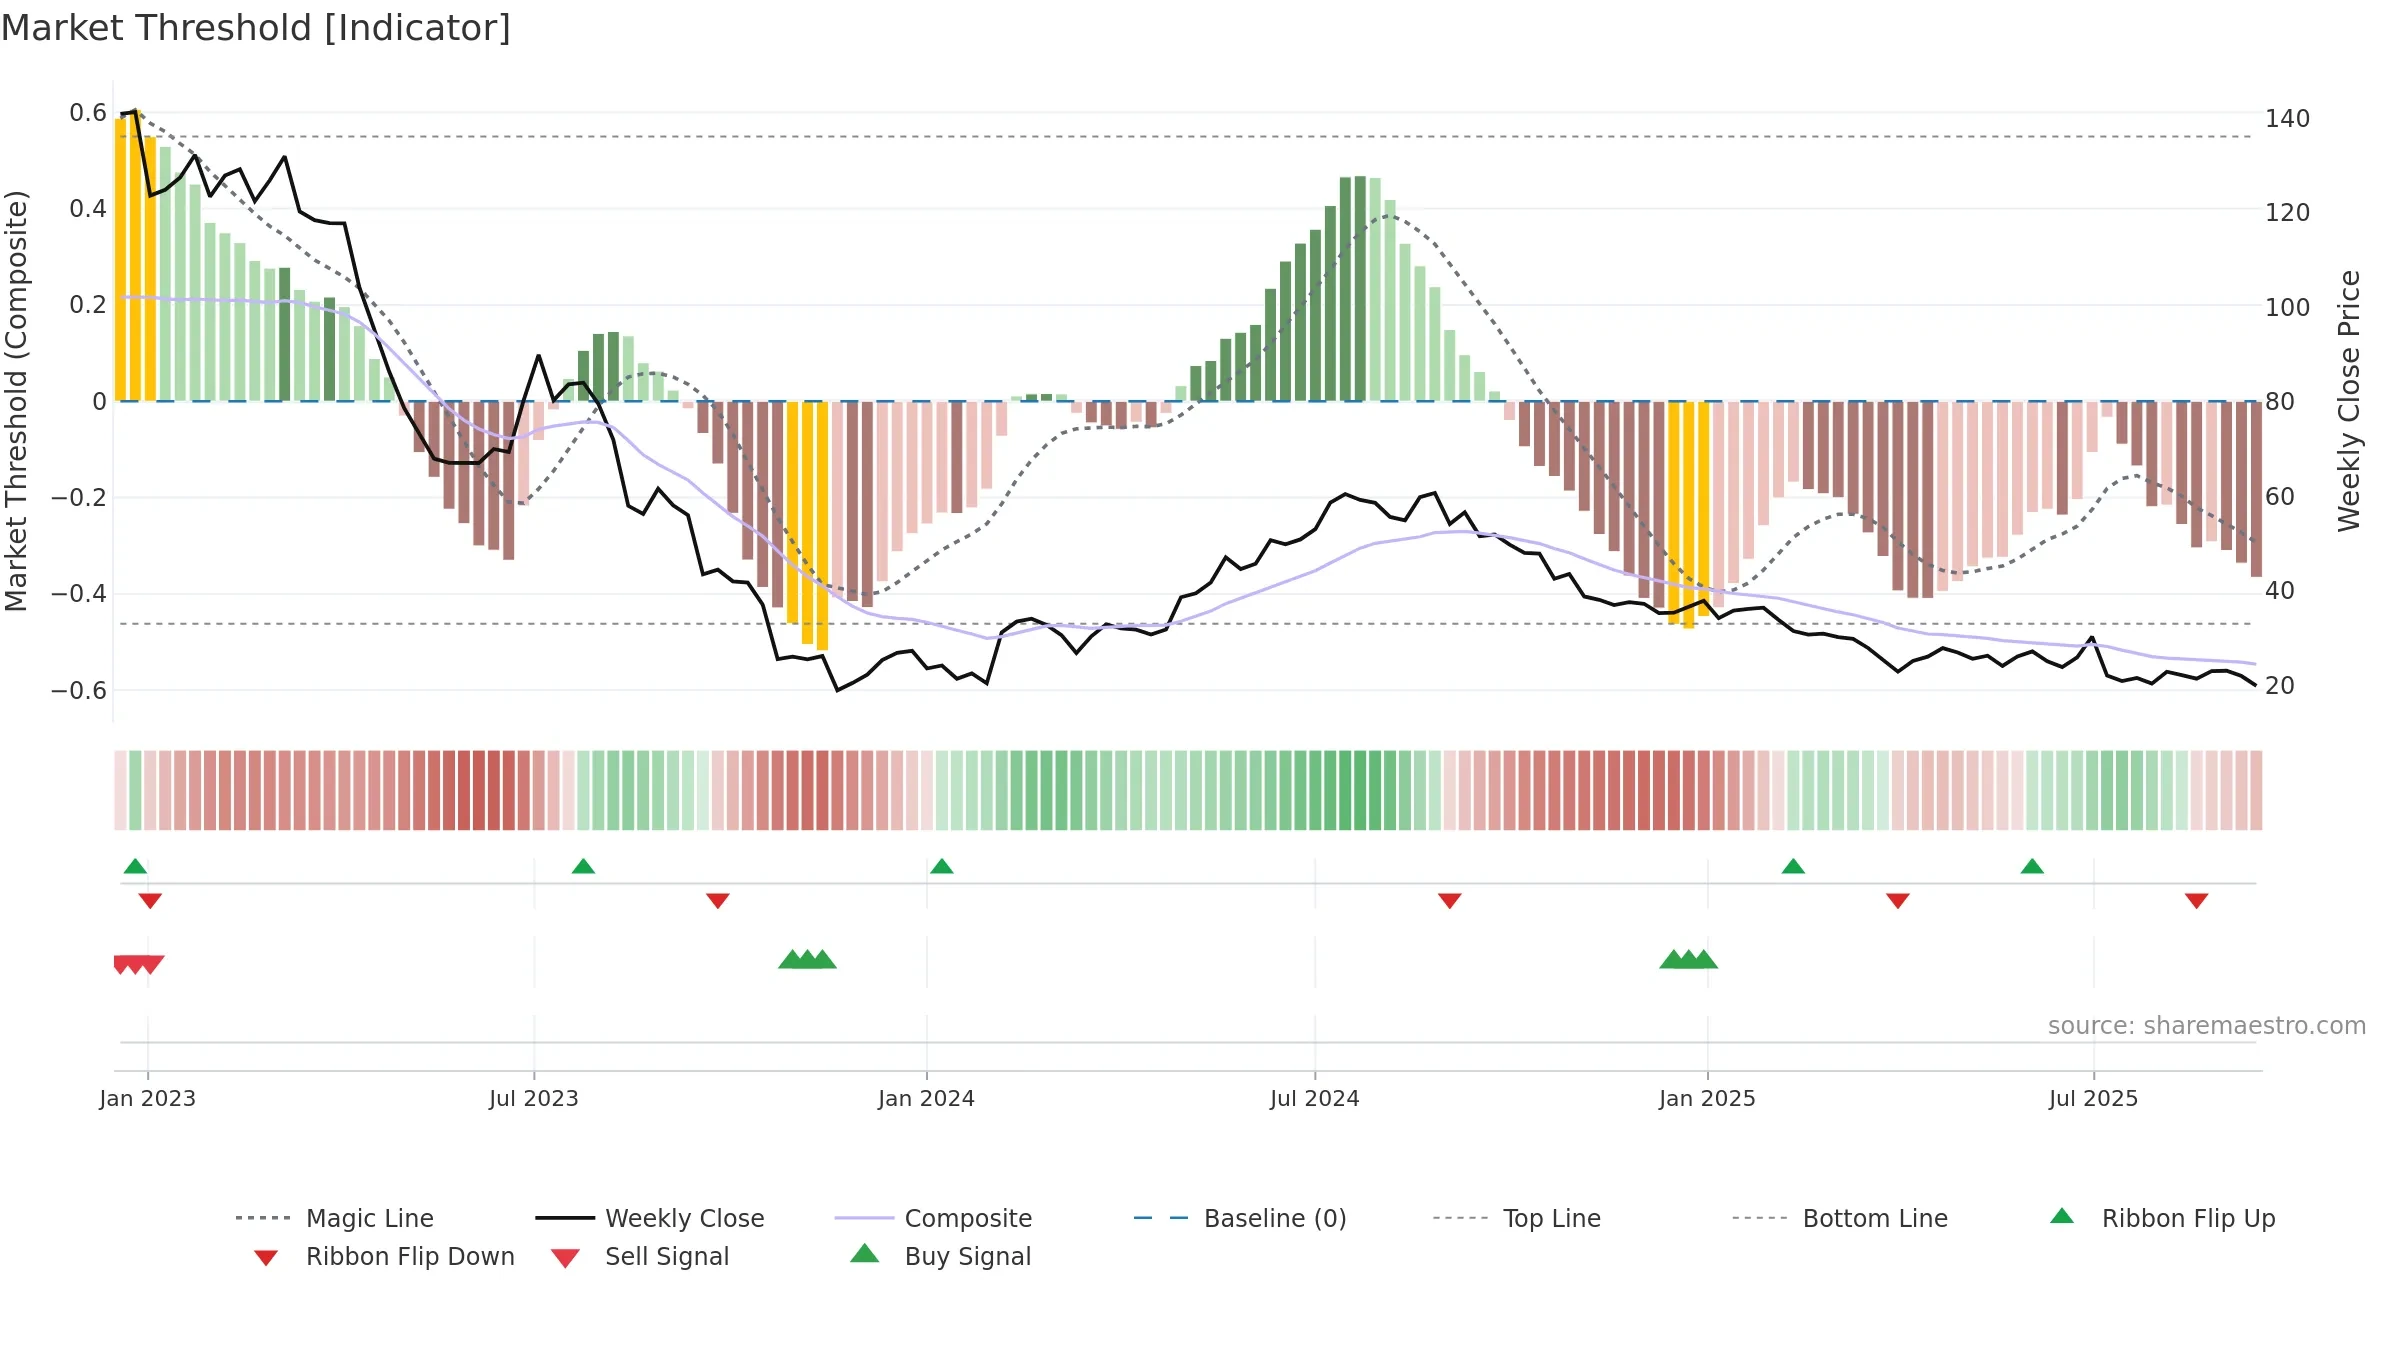The image size is (2400, 1350).
Task: Click the dark green ribbon segment mid-2024
Action: [1360, 790]
